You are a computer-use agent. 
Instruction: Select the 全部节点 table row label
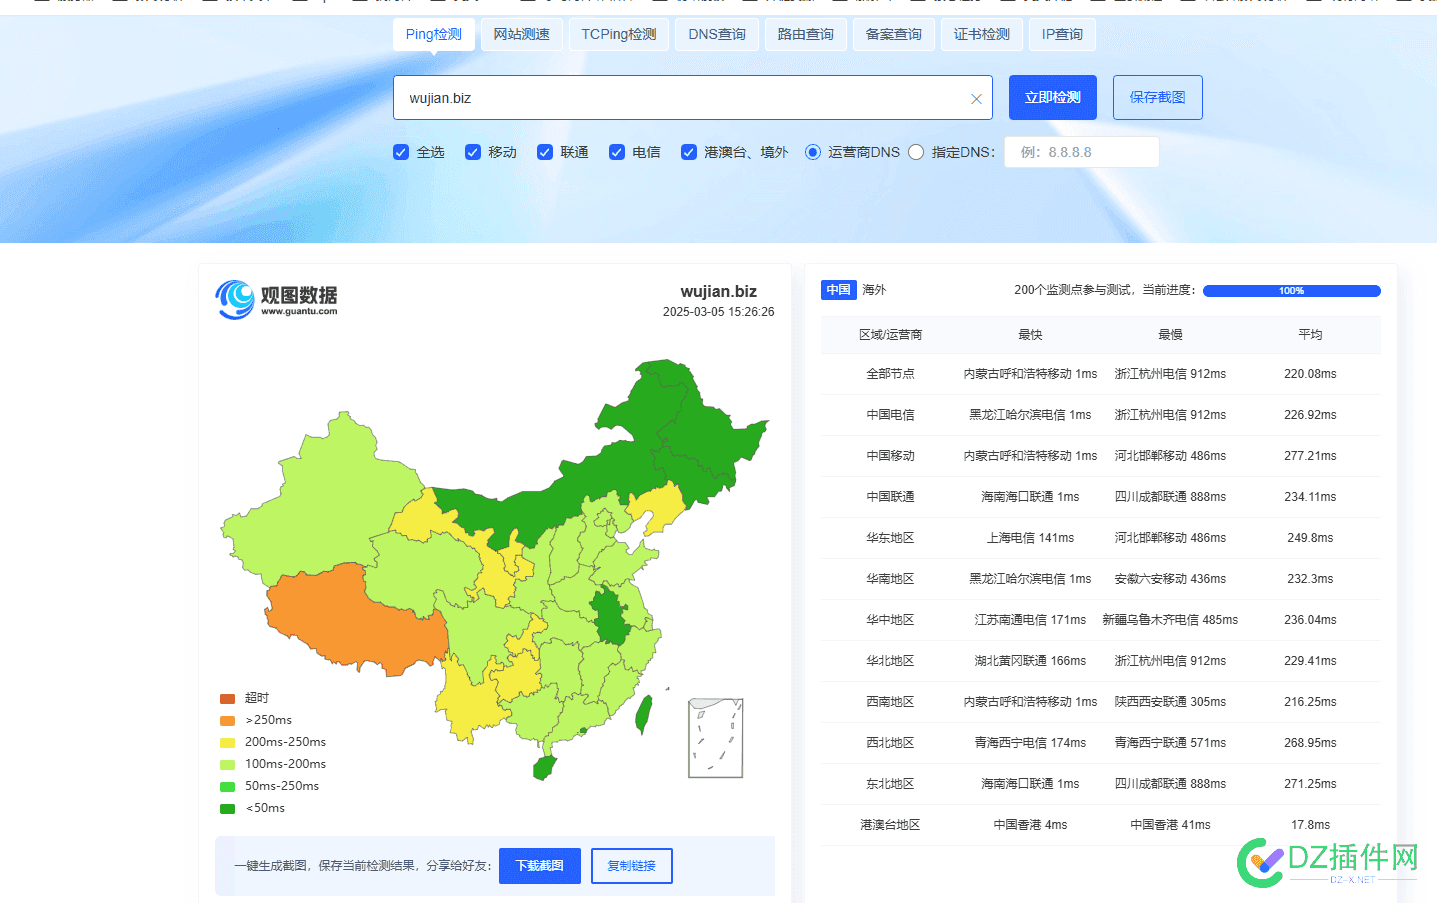890,374
